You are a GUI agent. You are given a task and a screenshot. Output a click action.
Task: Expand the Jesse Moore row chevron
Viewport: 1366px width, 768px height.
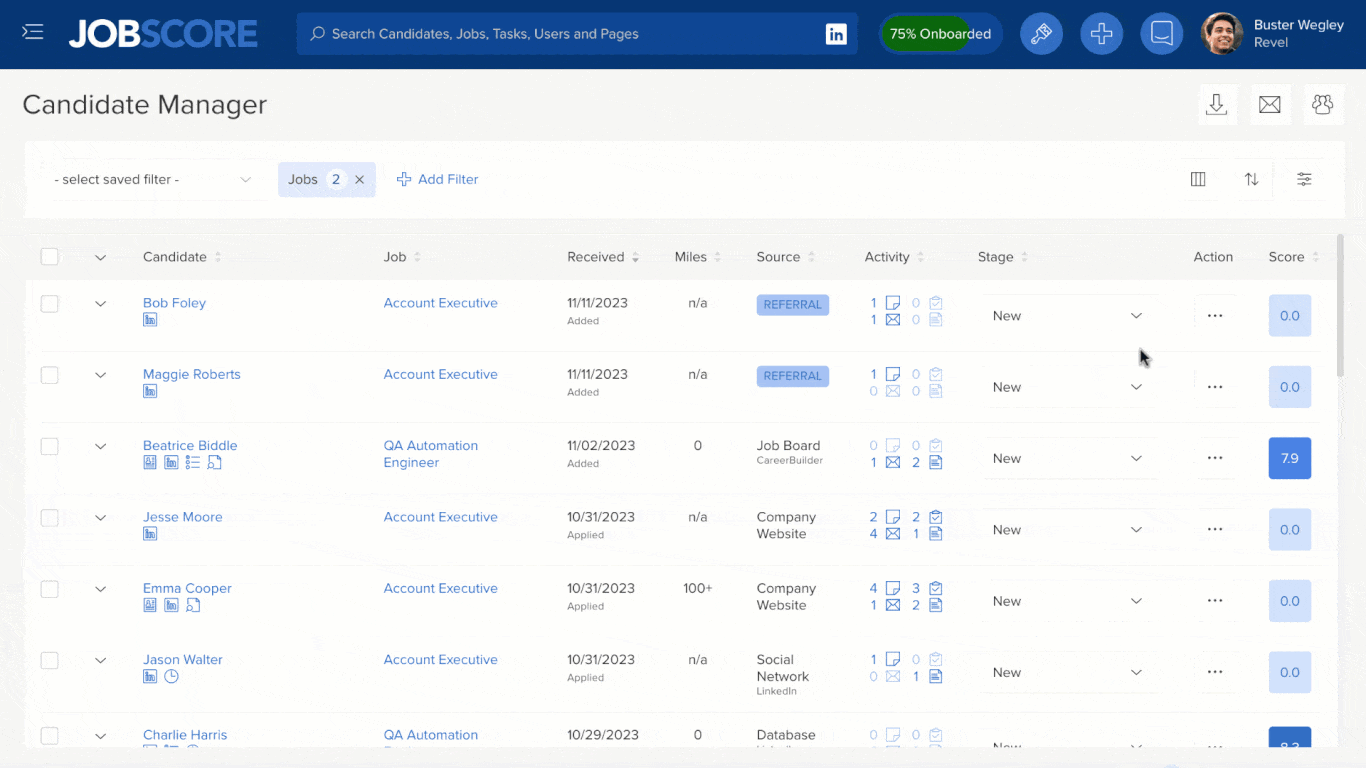coord(100,518)
